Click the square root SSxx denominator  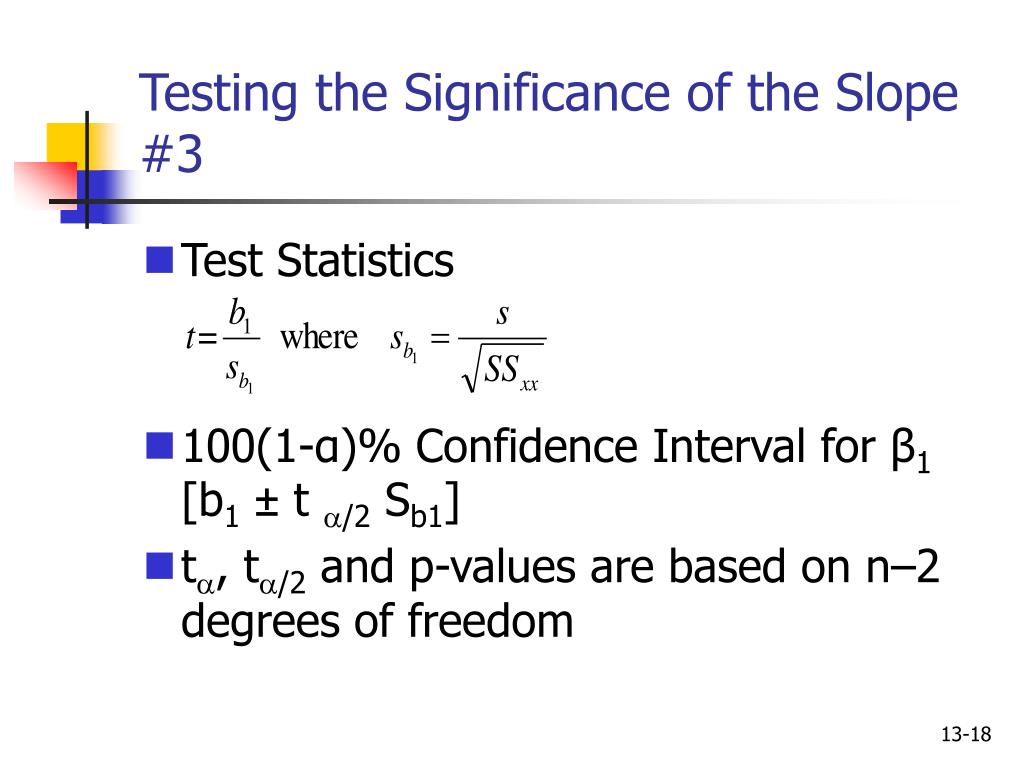[502, 368]
